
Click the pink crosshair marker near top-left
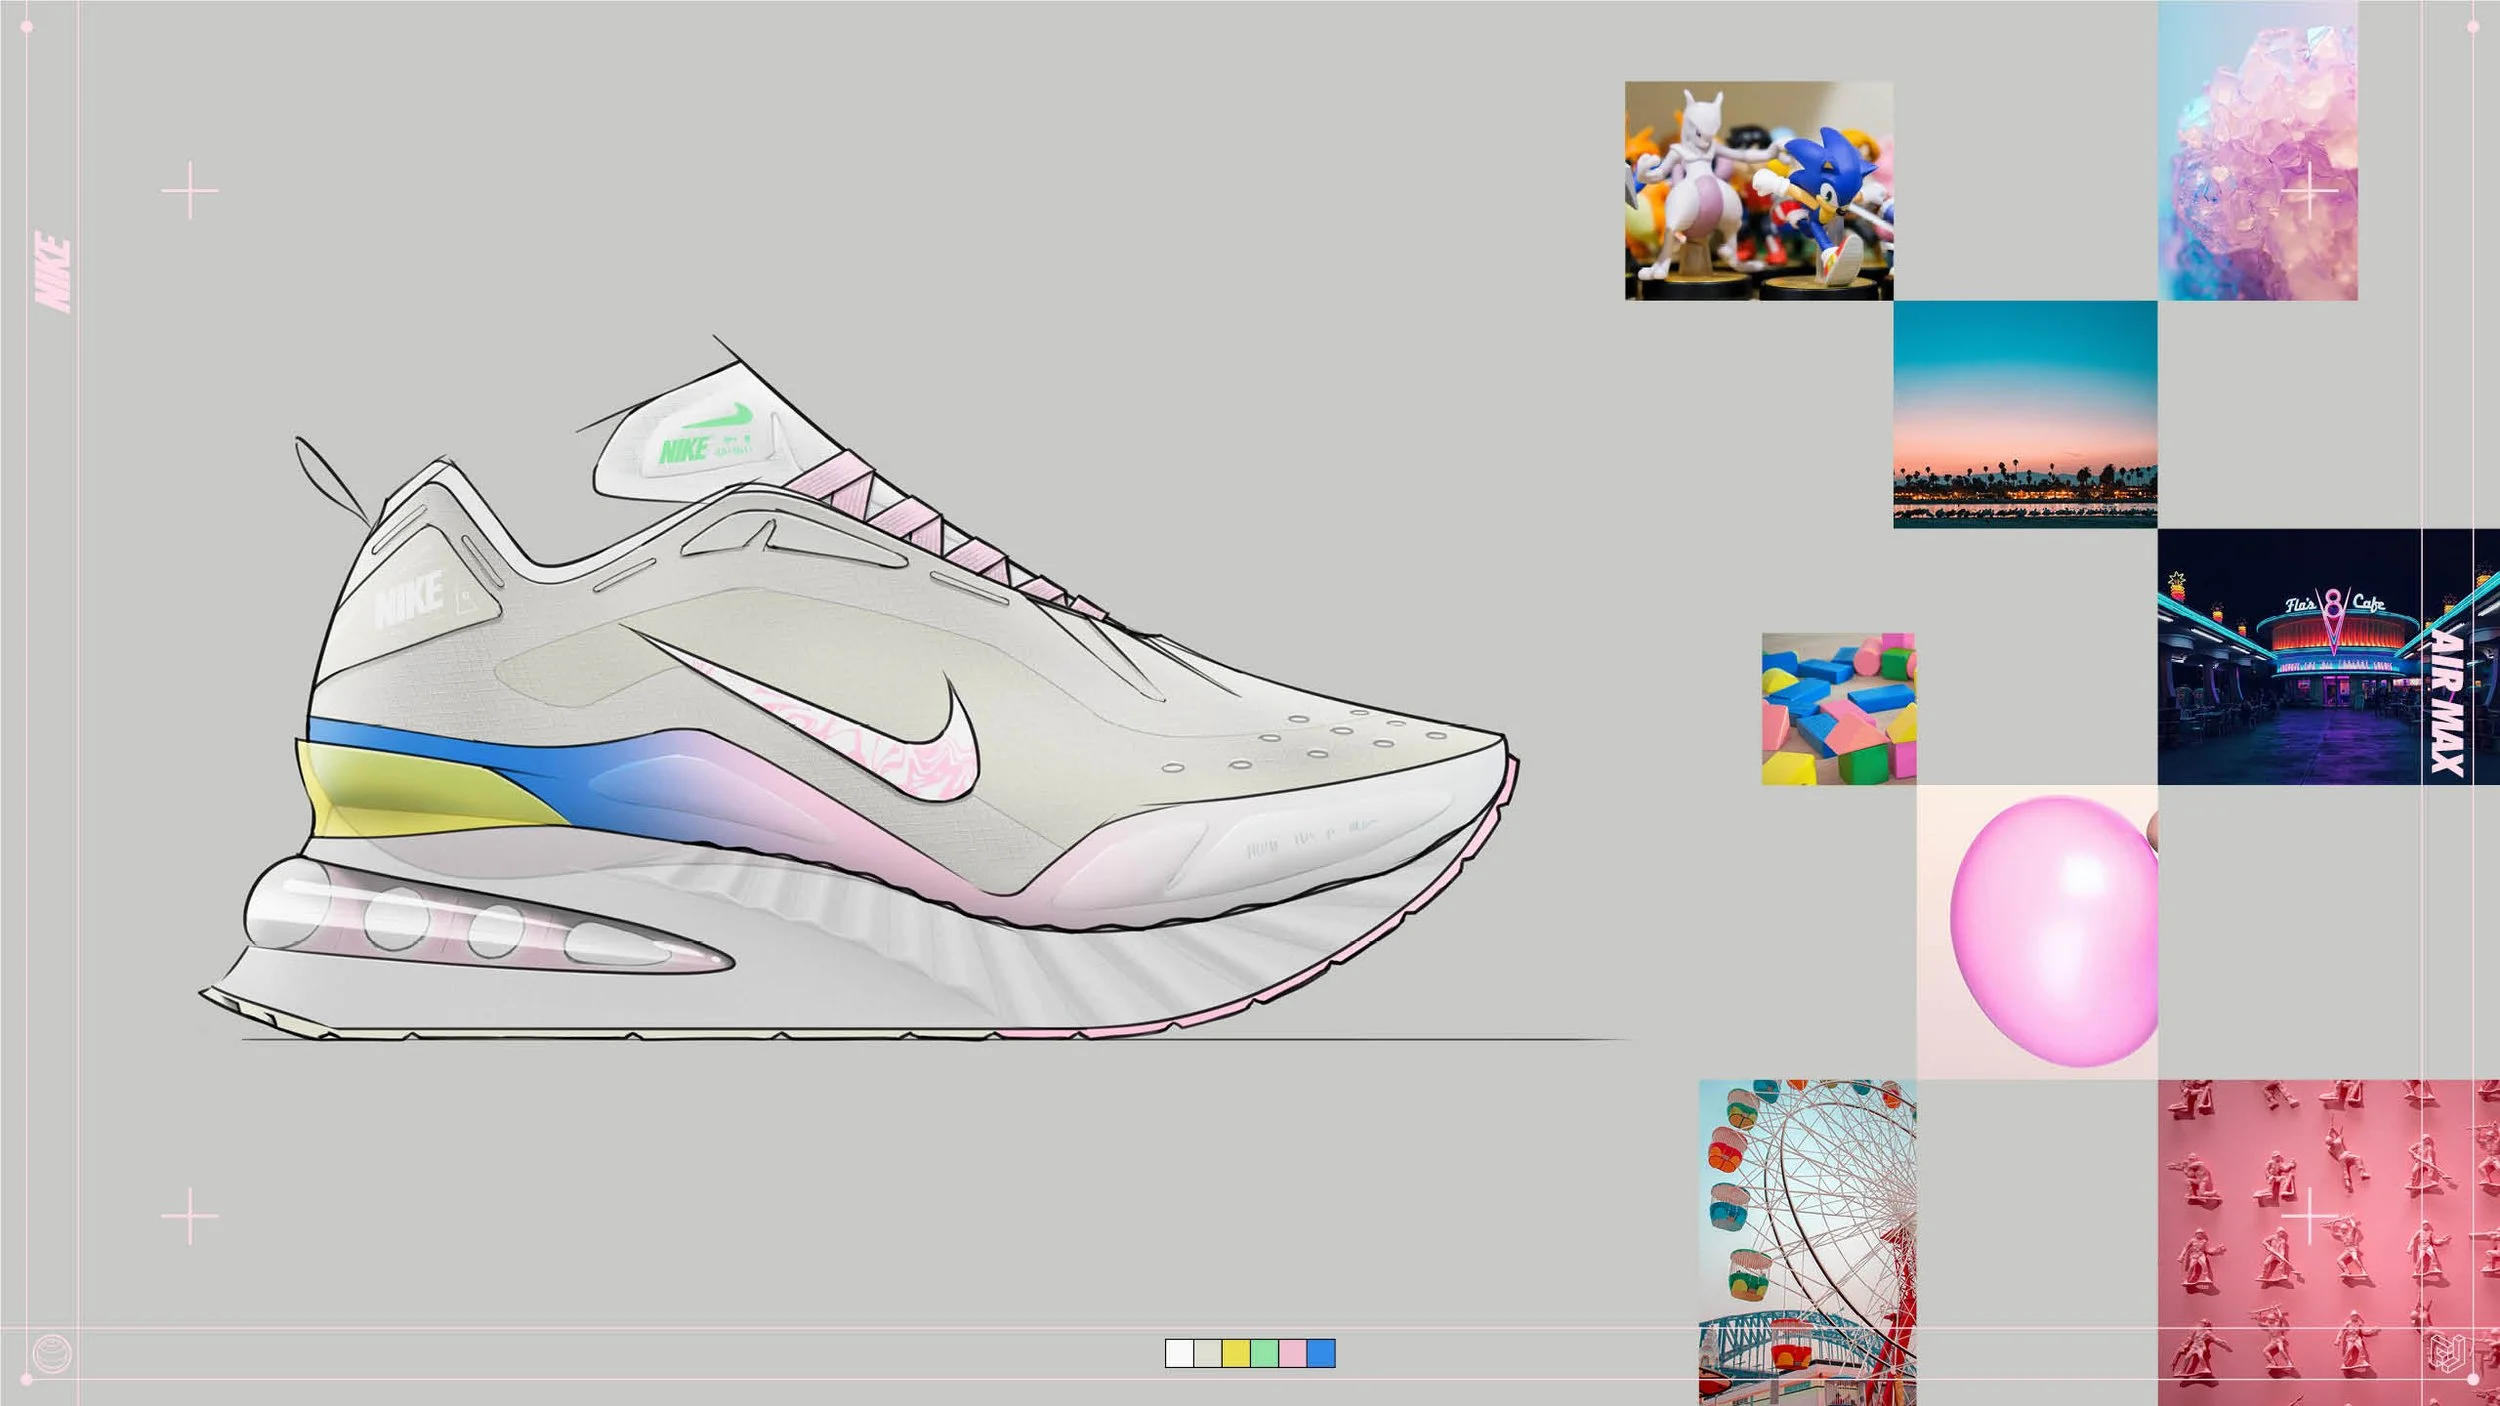pyautogui.click(x=191, y=188)
